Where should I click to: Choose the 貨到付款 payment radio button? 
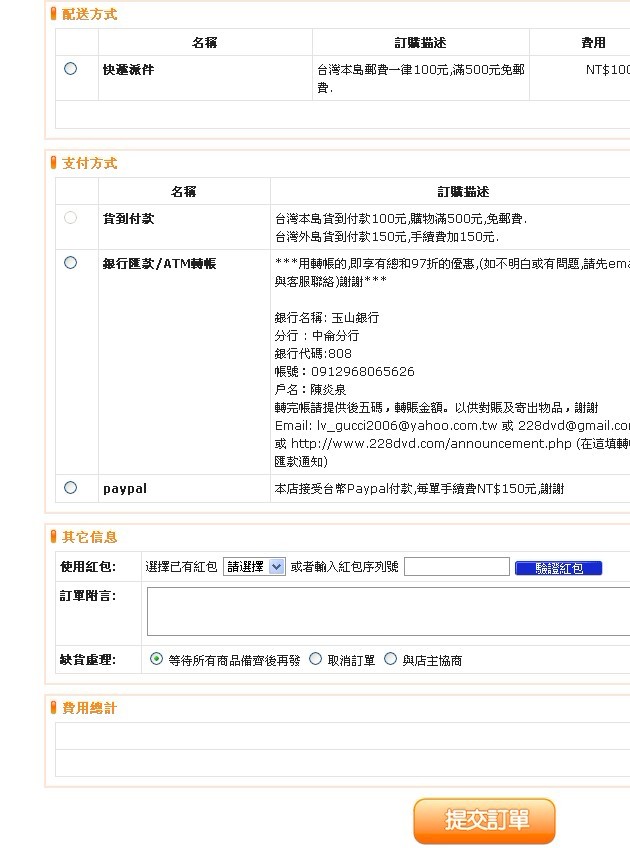pyautogui.click(x=70, y=217)
